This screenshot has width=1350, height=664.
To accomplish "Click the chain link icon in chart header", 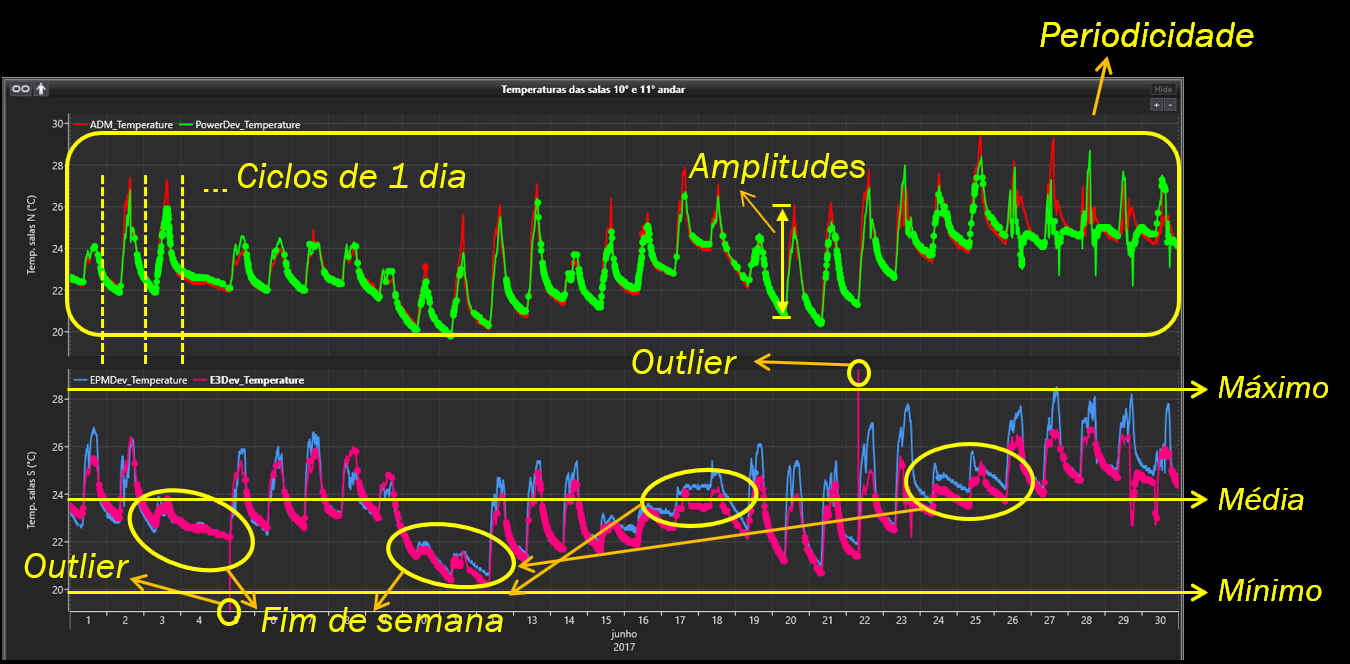I will tap(20, 89).
